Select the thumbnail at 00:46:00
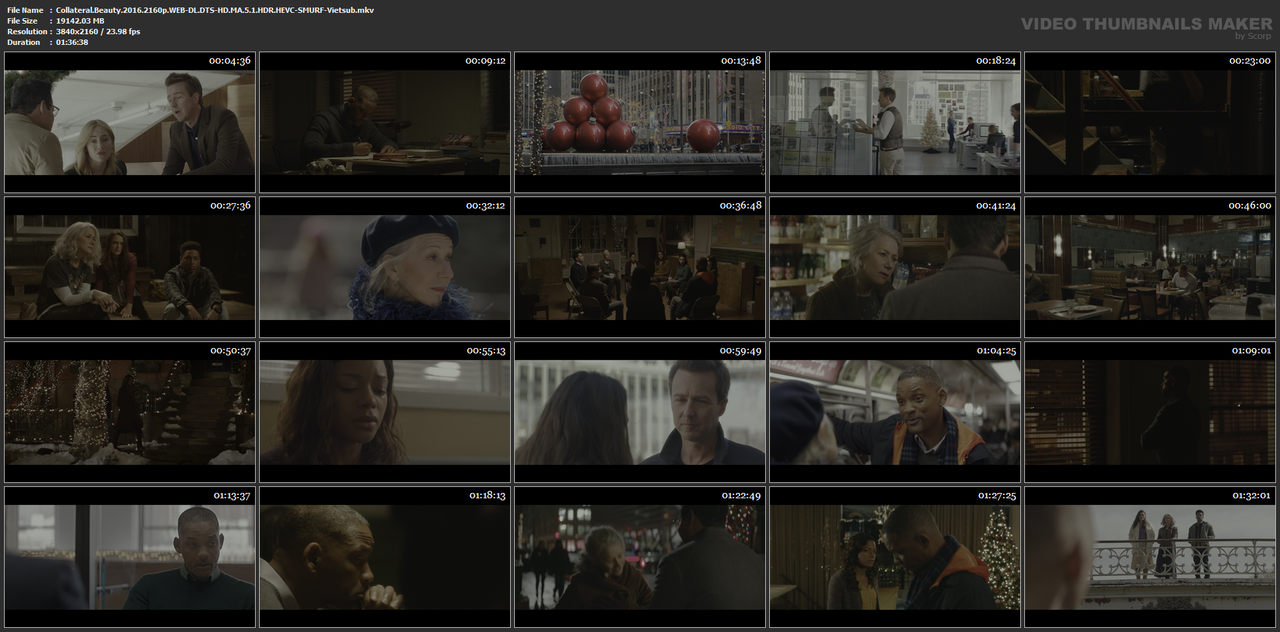 point(1151,267)
